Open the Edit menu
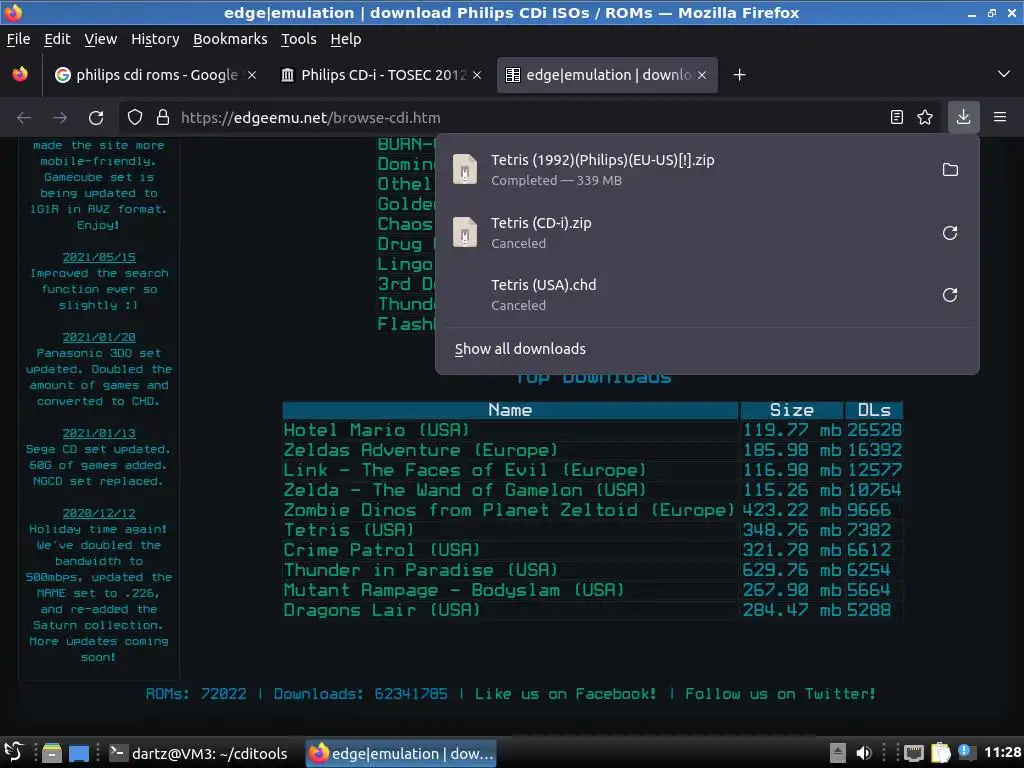This screenshot has height=768, width=1024. (57, 39)
